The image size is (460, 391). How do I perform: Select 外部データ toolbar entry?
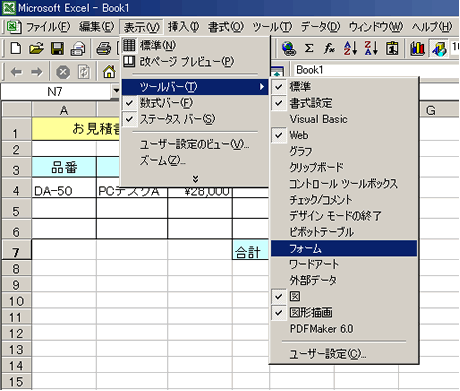click(344, 280)
